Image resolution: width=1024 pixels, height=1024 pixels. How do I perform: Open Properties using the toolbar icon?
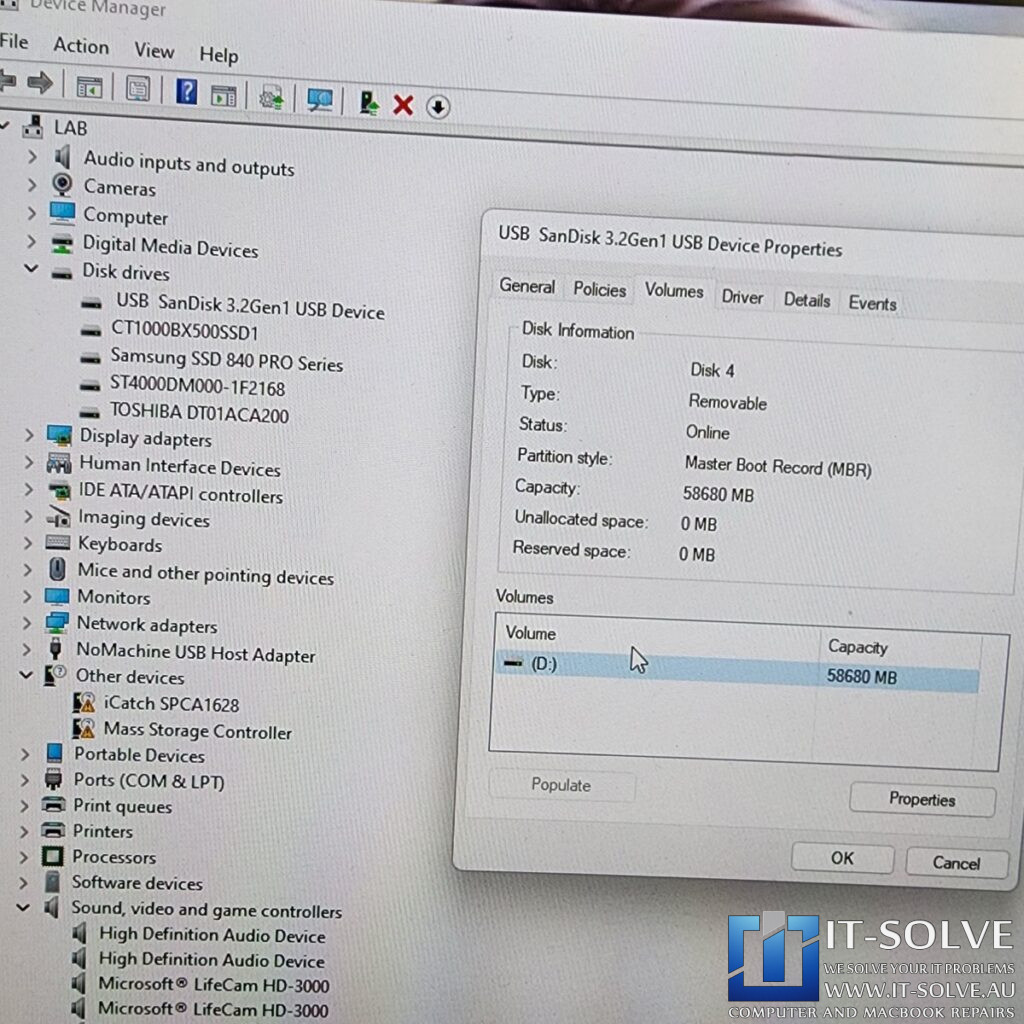(x=138, y=90)
